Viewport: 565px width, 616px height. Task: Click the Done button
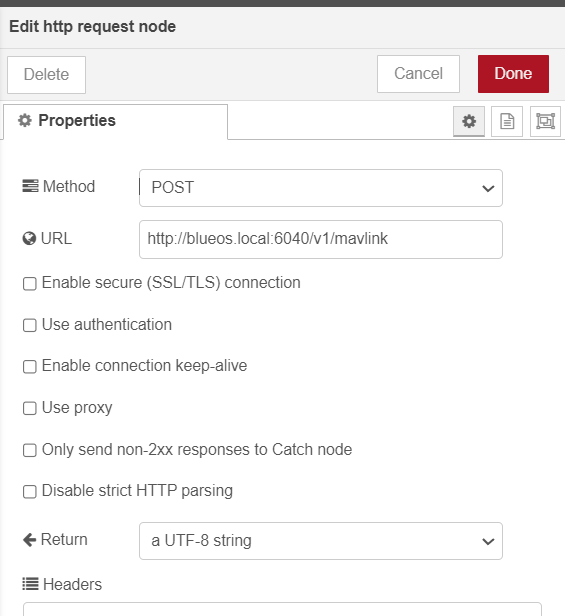513,74
